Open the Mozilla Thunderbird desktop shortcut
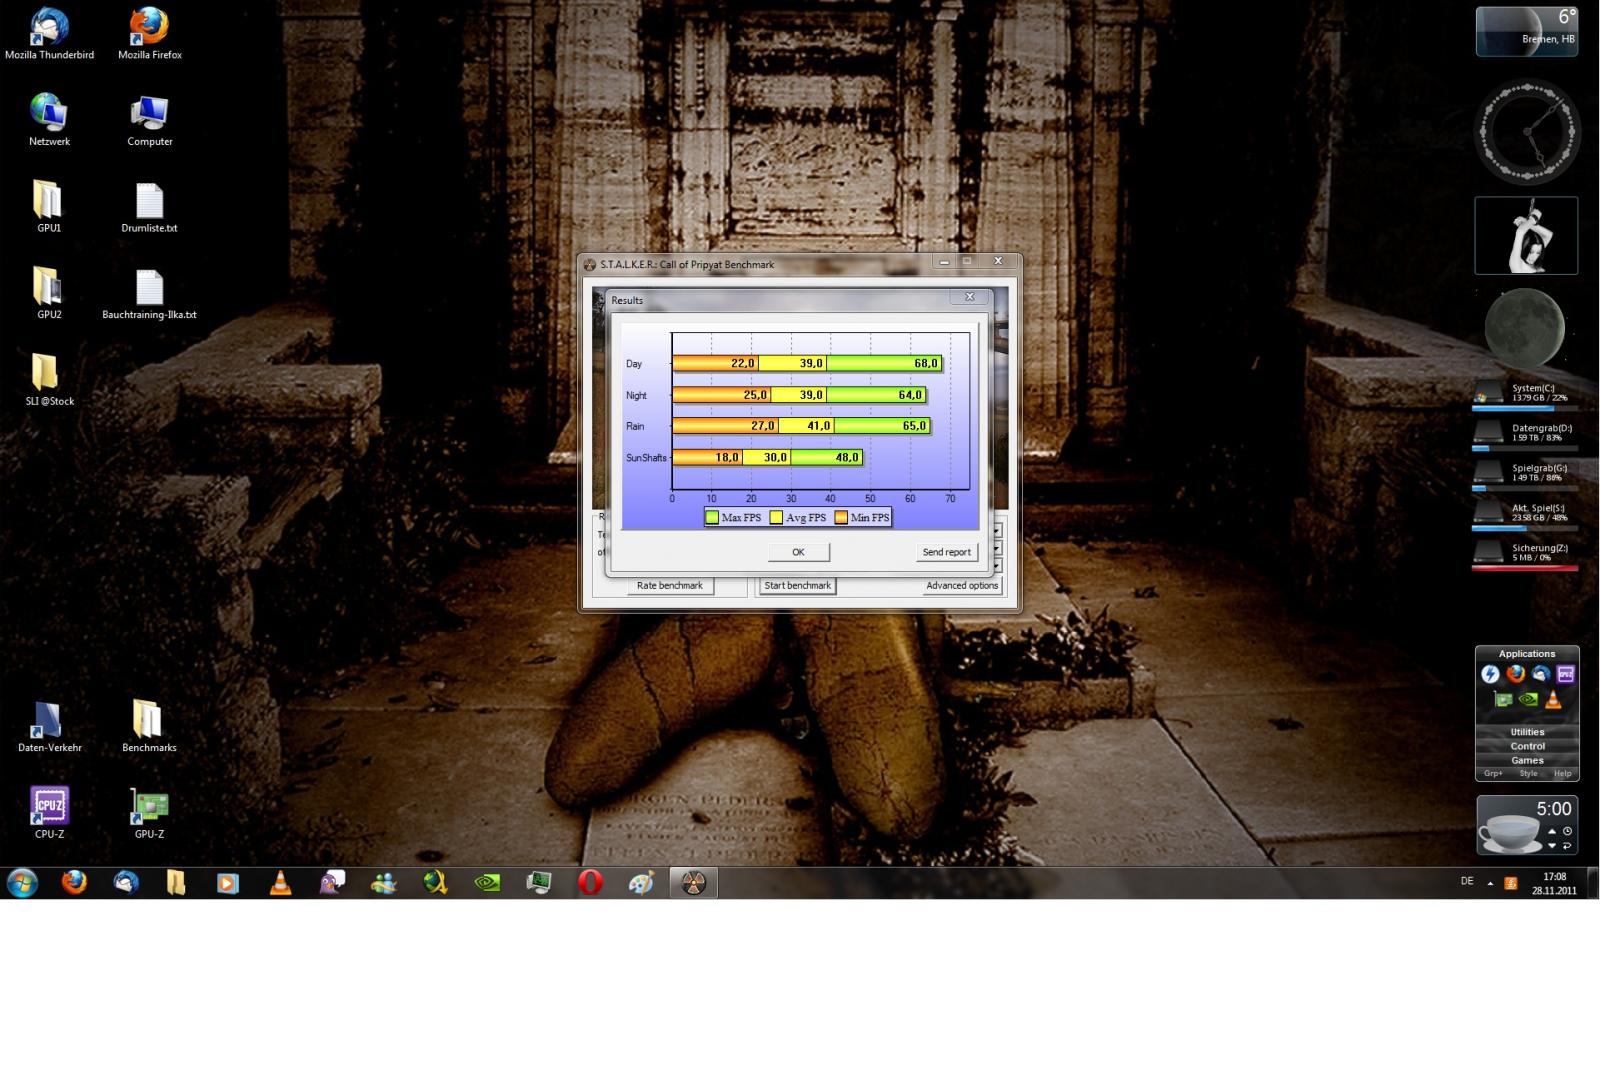This screenshot has height=1080, width=1600. pyautogui.click(x=49, y=33)
